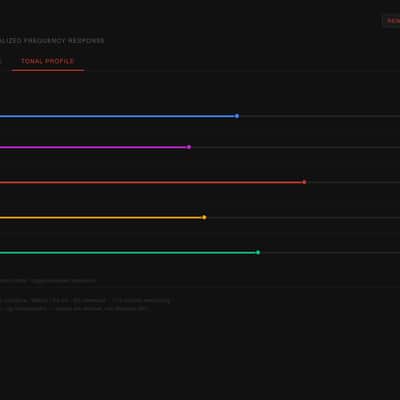The width and height of the screenshot is (400, 400).
Task: Select the yellow slider knob
Action: (x=204, y=217)
